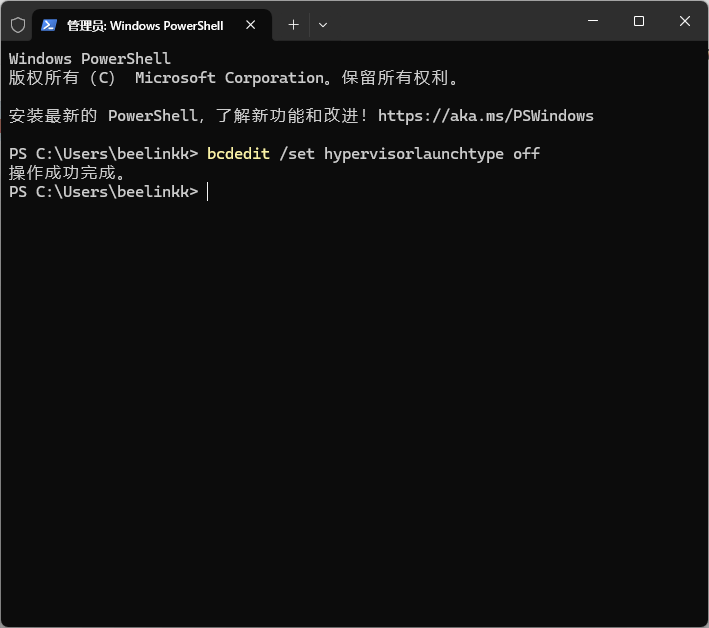Click the empty title bar area
Image resolution: width=709 pixels, height=628 pixels.
click(x=450, y=22)
